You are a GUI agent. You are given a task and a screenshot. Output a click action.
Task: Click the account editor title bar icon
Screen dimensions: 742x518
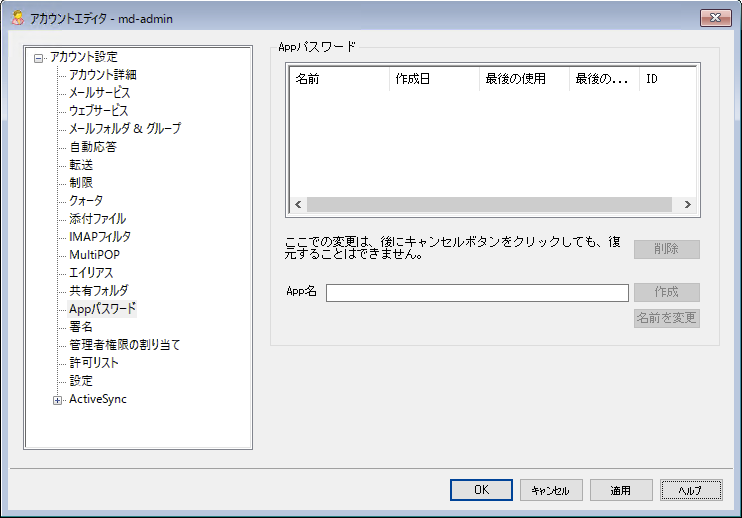coord(17,18)
